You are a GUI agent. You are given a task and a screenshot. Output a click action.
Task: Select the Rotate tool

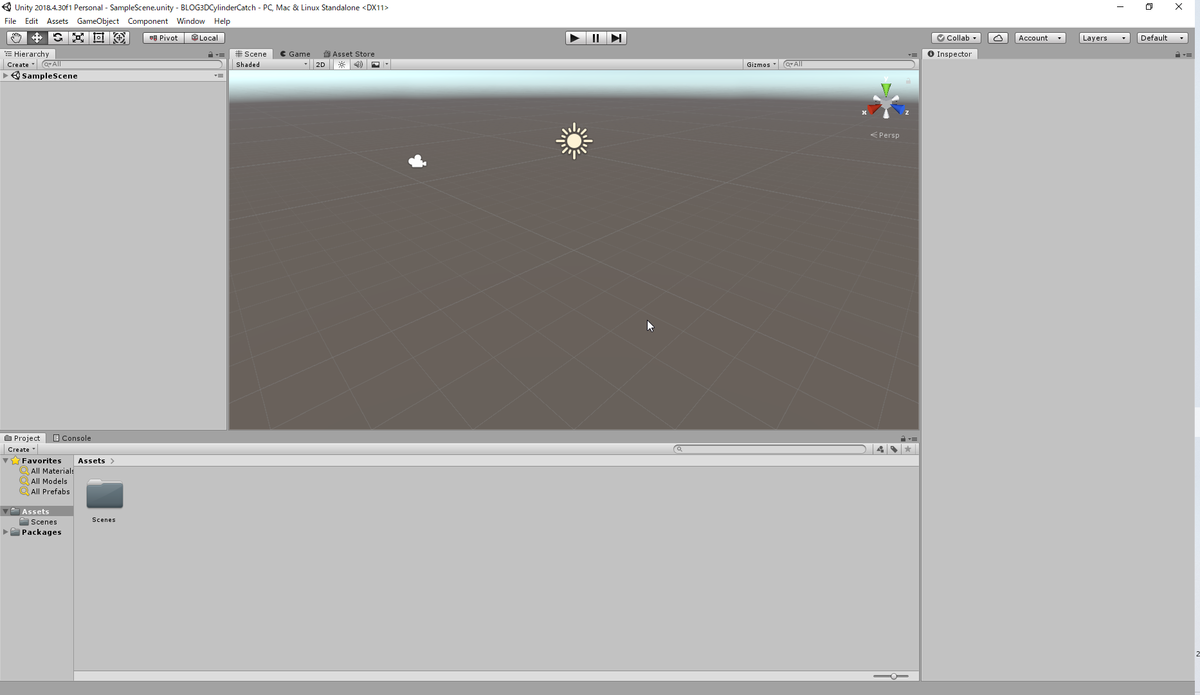tap(57, 38)
